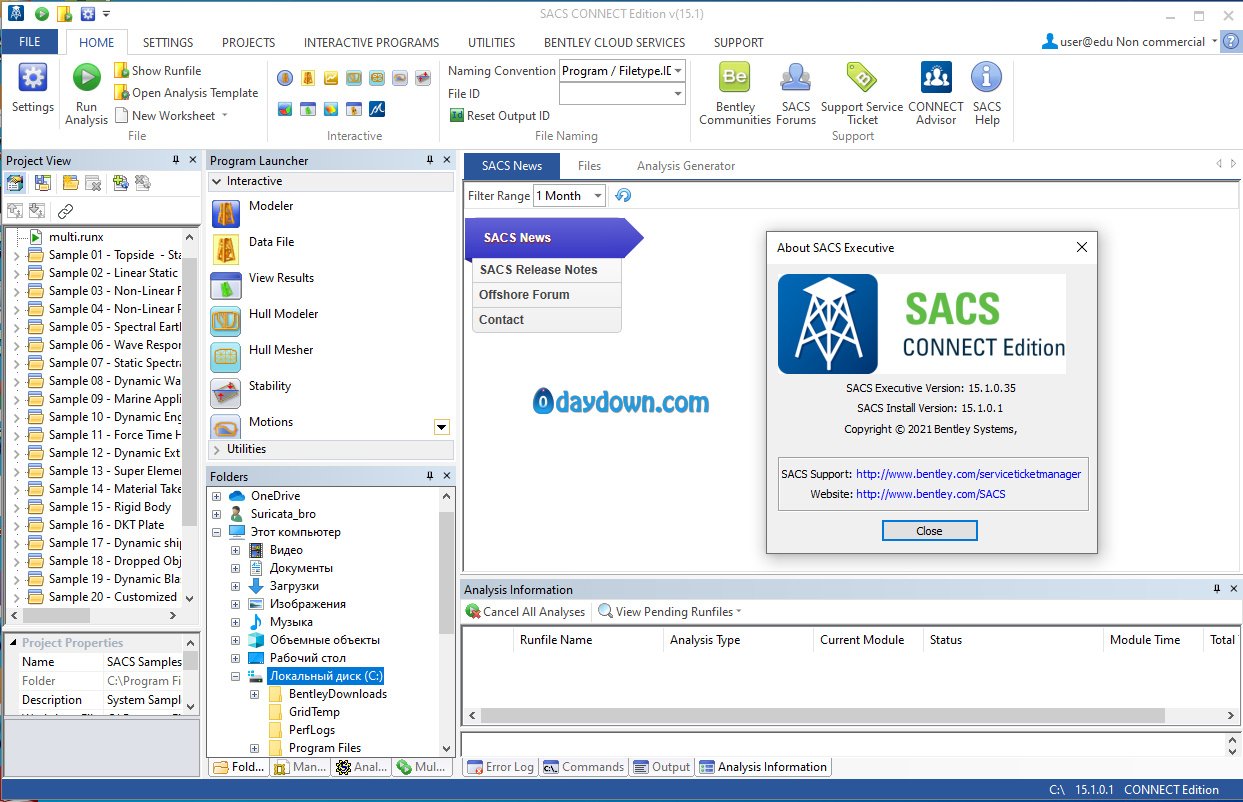Screen dimensions: 1243x802
Task: Expand Sample 01 - Topside tree node
Action: click(15, 255)
